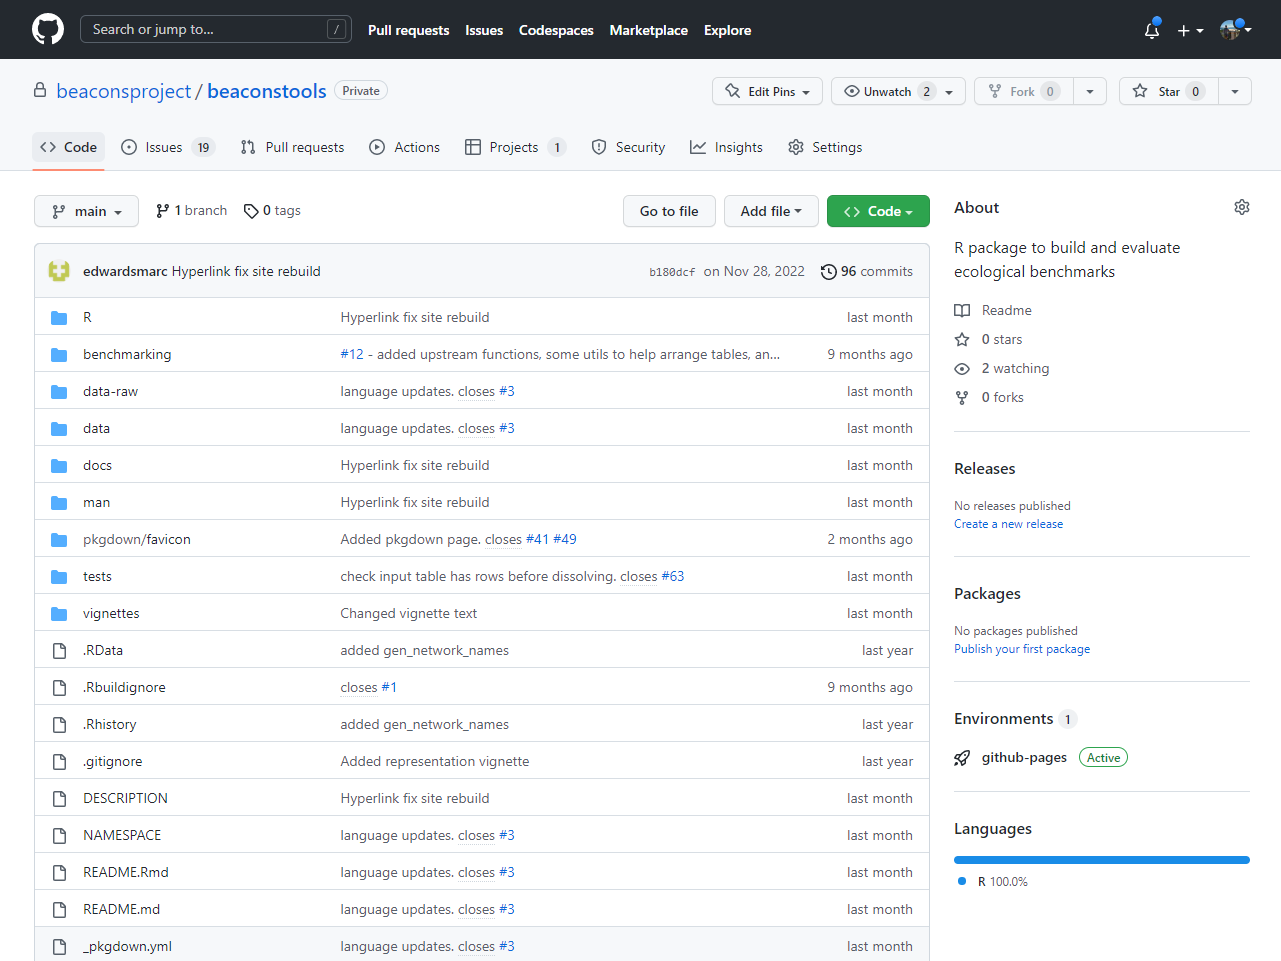
Task: Open the plus create-new menu
Action: 1190,30
